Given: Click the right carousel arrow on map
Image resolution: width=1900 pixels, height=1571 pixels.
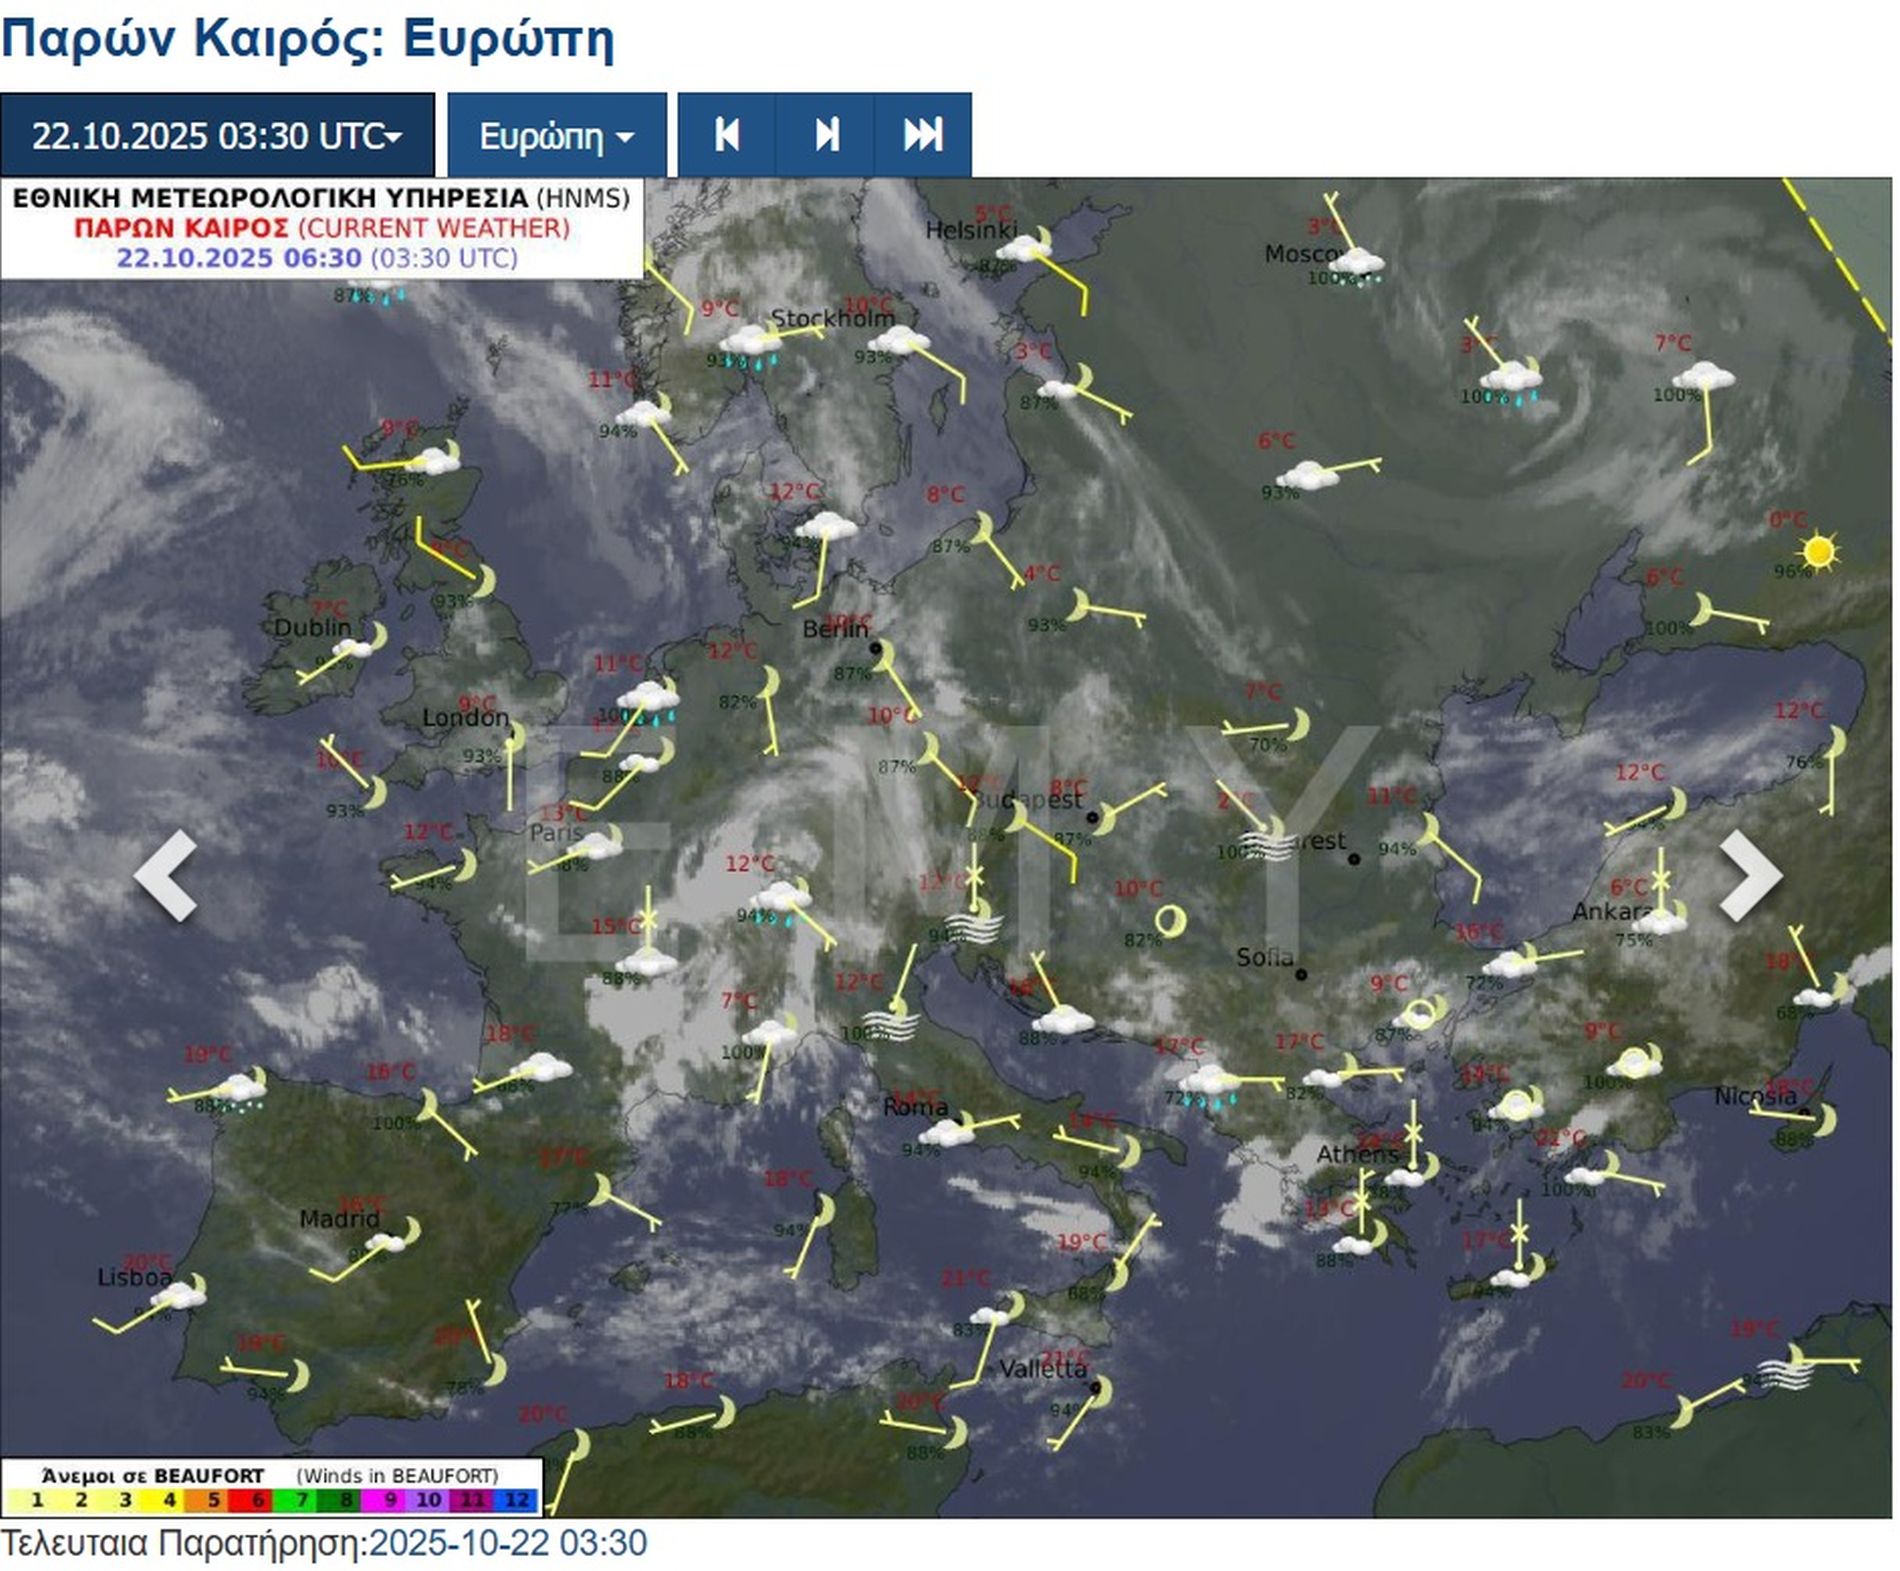Looking at the screenshot, I should click(x=1749, y=875).
